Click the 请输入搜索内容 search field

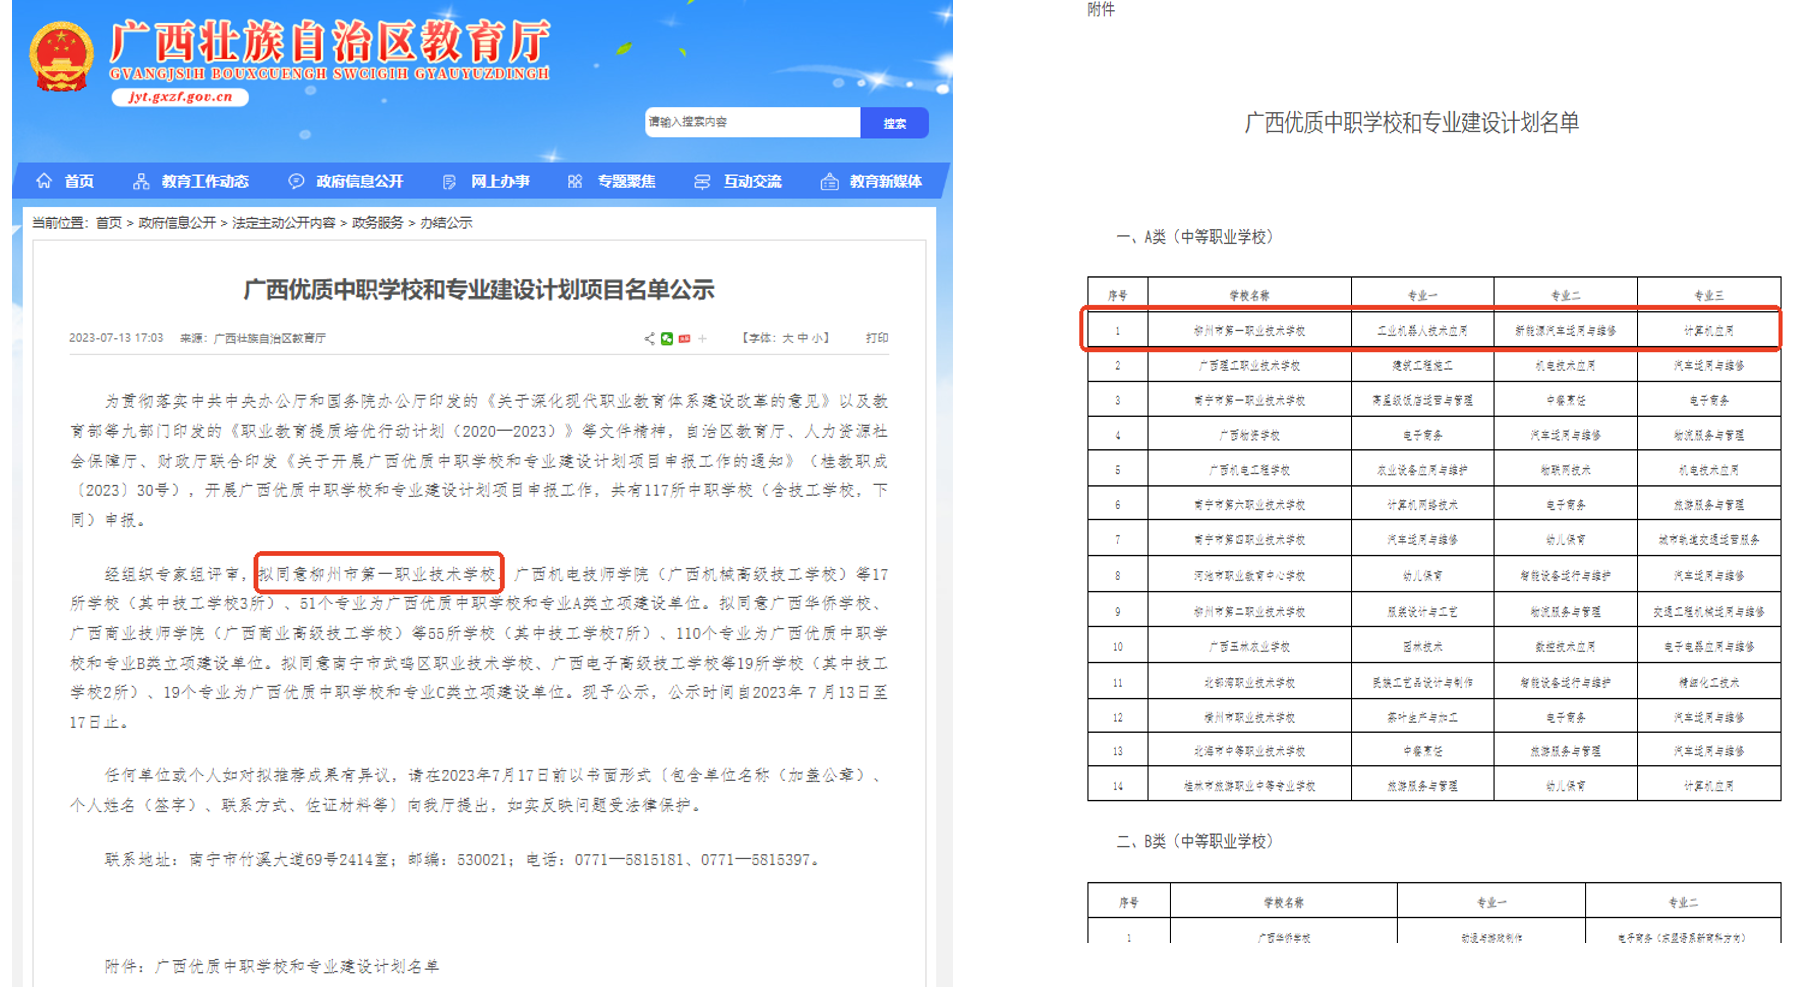click(x=752, y=122)
